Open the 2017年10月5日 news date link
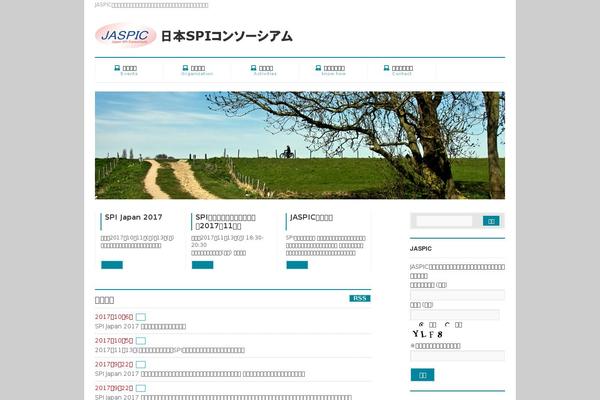Viewport: 600px width, 400px height. (114, 340)
